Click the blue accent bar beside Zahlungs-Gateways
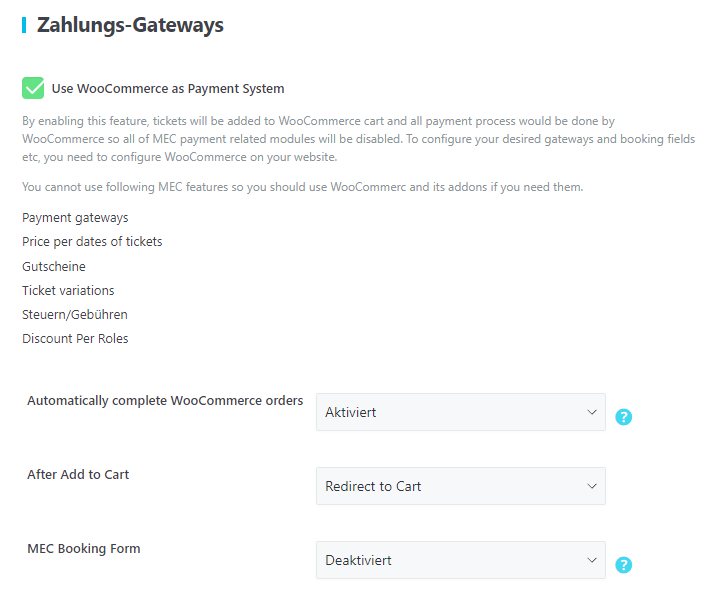Screen dimensions: 710x595 (x=24, y=25)
